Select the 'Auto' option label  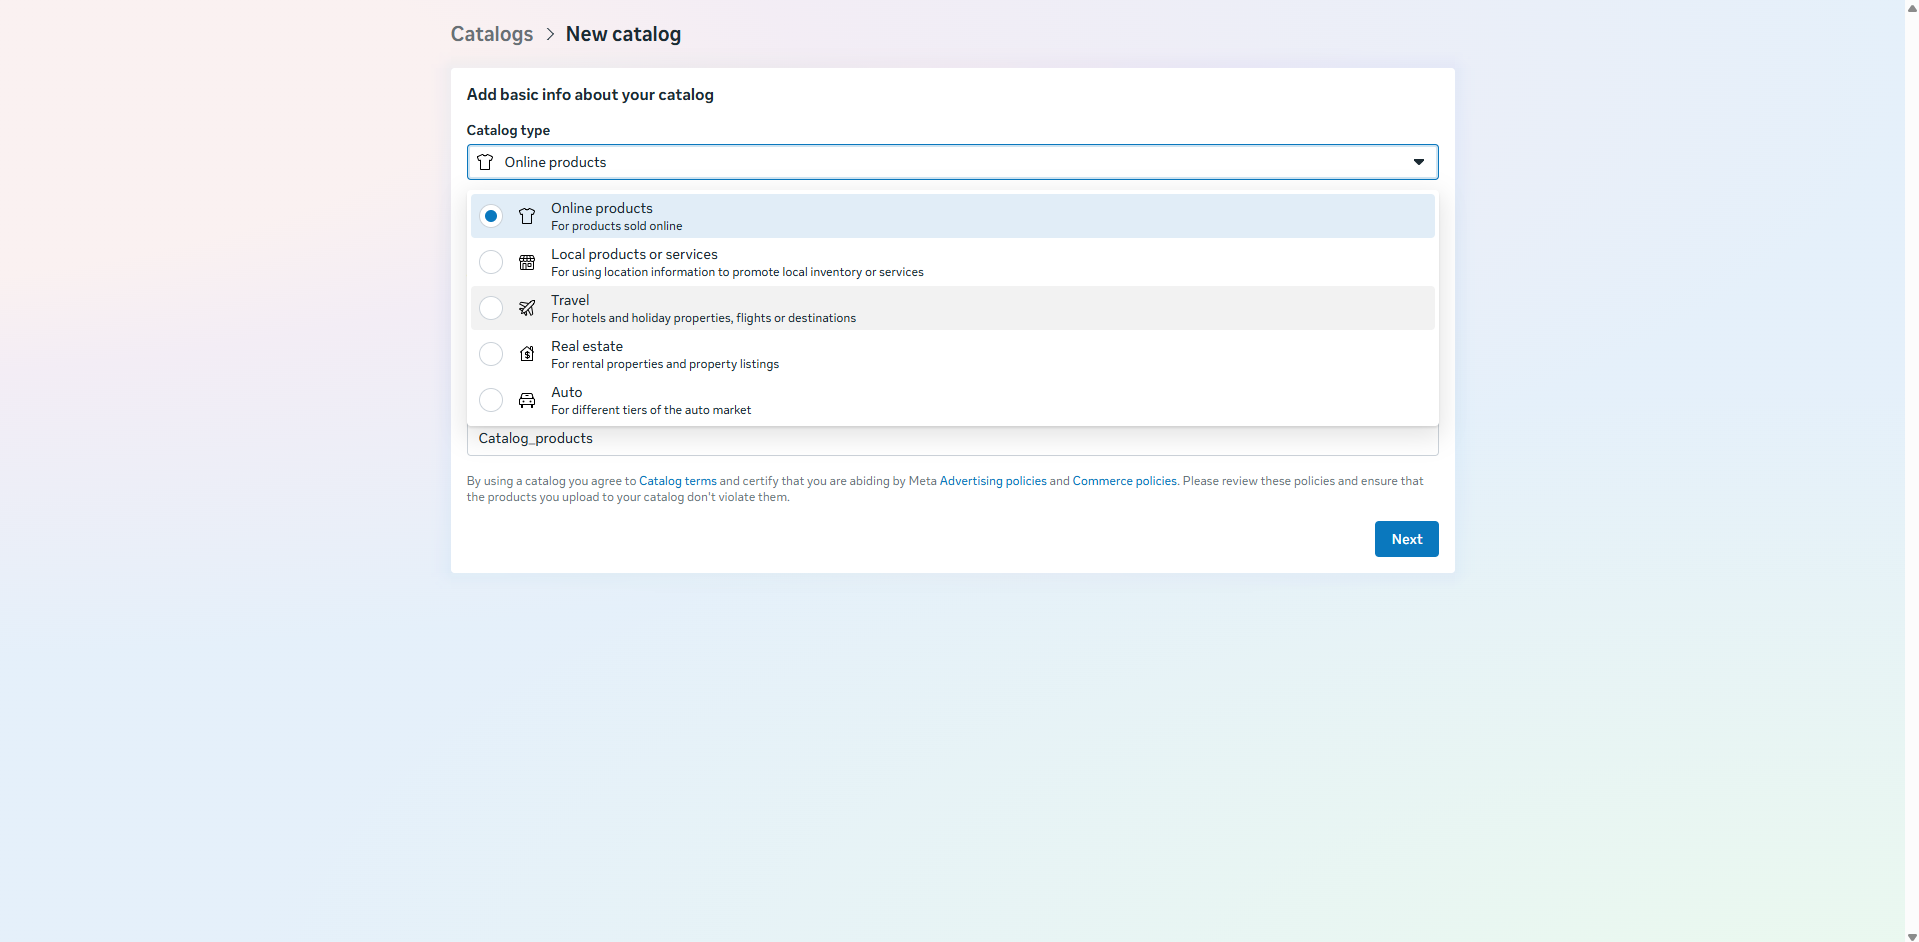567,392
